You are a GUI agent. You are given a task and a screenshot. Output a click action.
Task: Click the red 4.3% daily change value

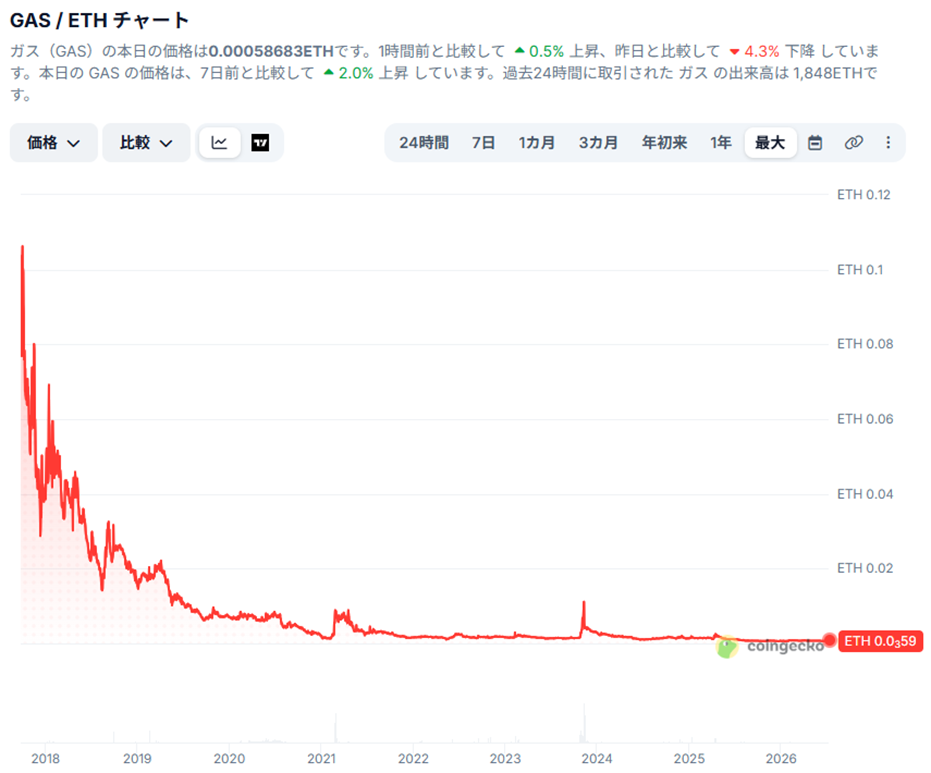tap(762, 52)
